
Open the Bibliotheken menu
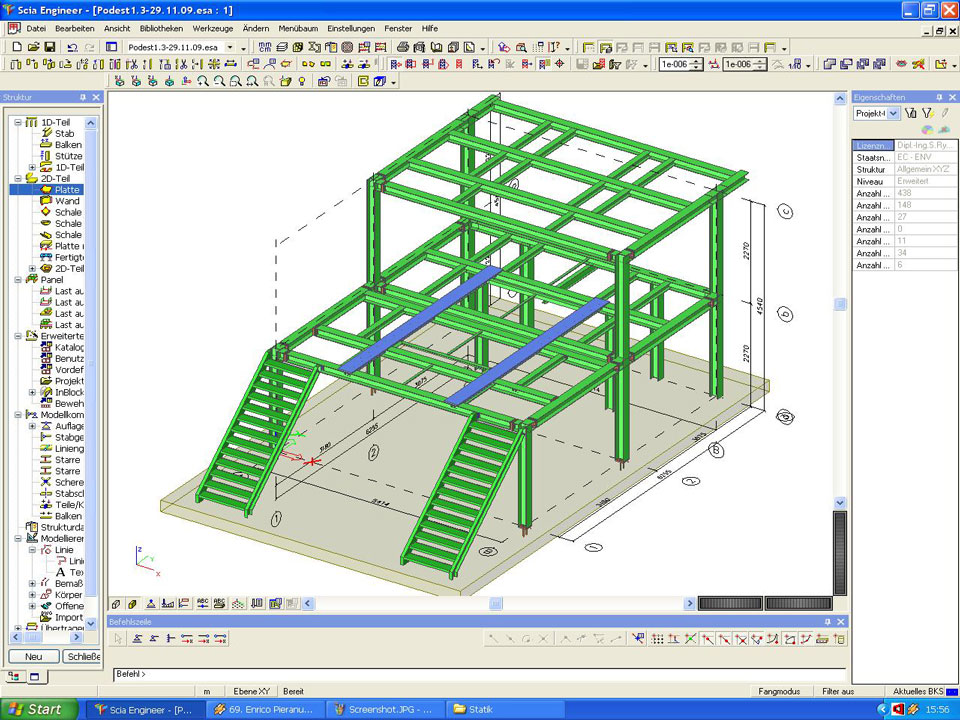pos(161,29)
